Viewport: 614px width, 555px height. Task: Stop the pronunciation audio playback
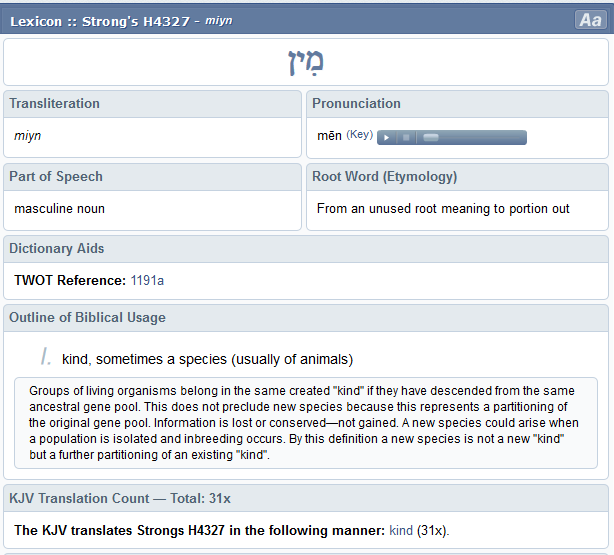(406, 137)
